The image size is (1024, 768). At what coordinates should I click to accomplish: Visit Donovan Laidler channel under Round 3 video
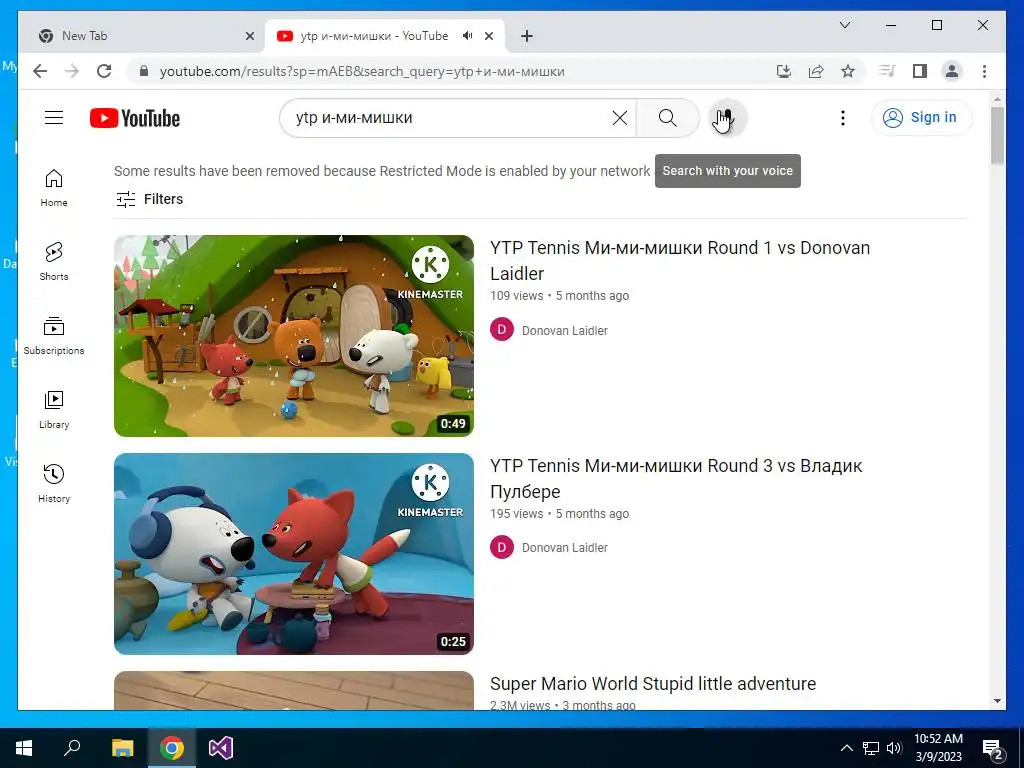point(565,548)
